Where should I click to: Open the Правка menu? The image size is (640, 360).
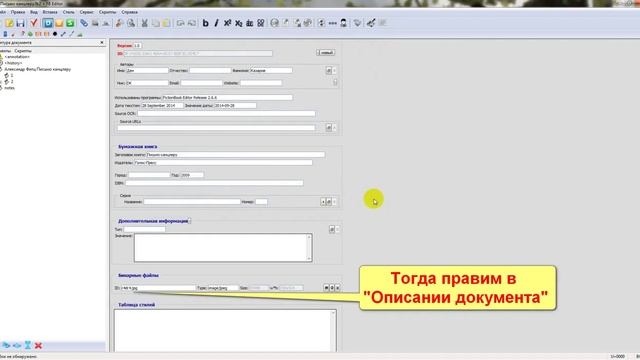[18, 12]
